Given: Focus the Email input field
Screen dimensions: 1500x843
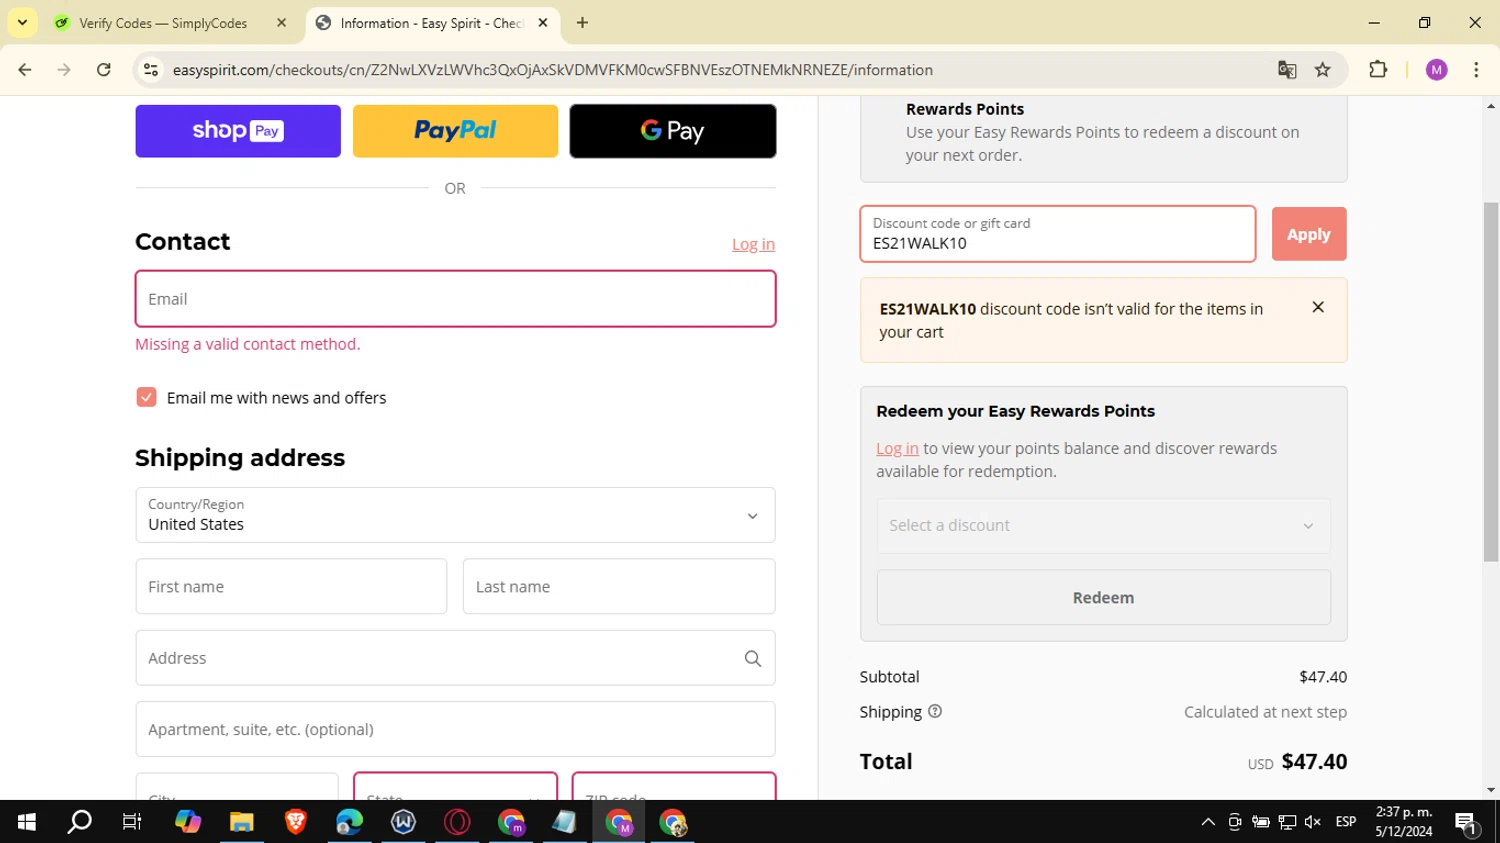Looking at the screenshot, I should click(x=455, y=299).
